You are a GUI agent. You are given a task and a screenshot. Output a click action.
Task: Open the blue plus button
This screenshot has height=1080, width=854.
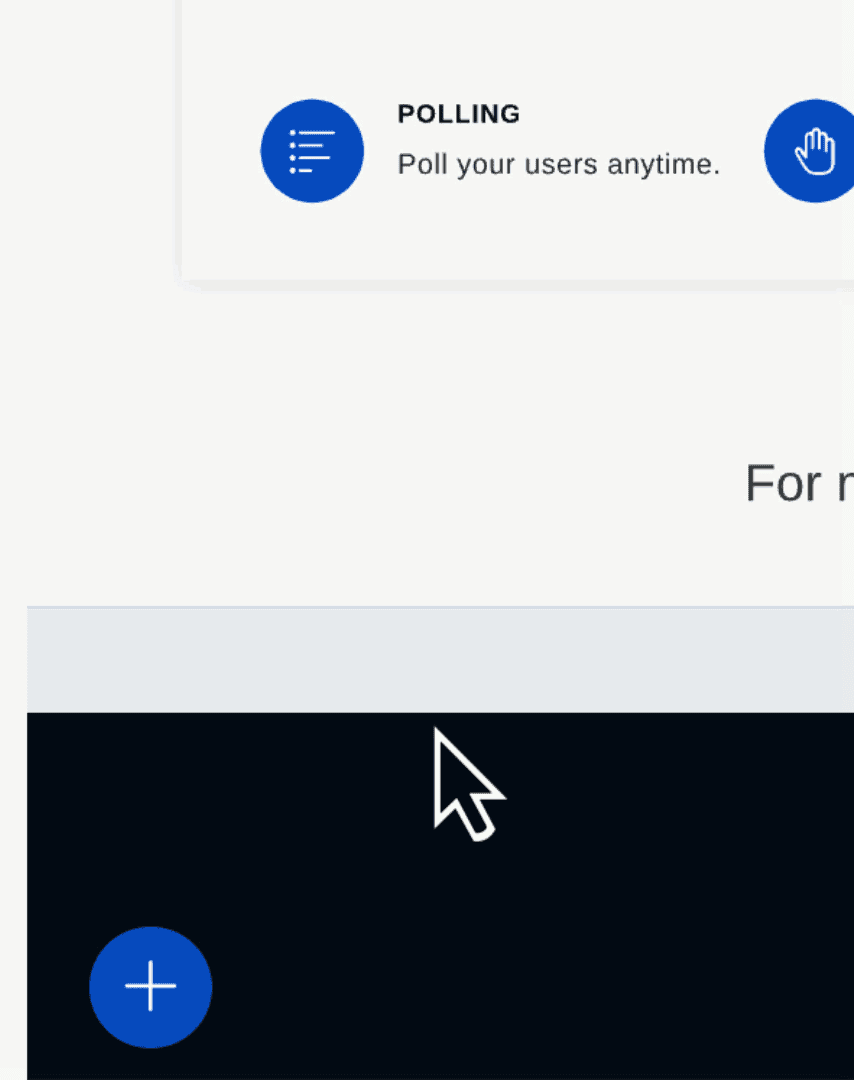pos(151,987)
